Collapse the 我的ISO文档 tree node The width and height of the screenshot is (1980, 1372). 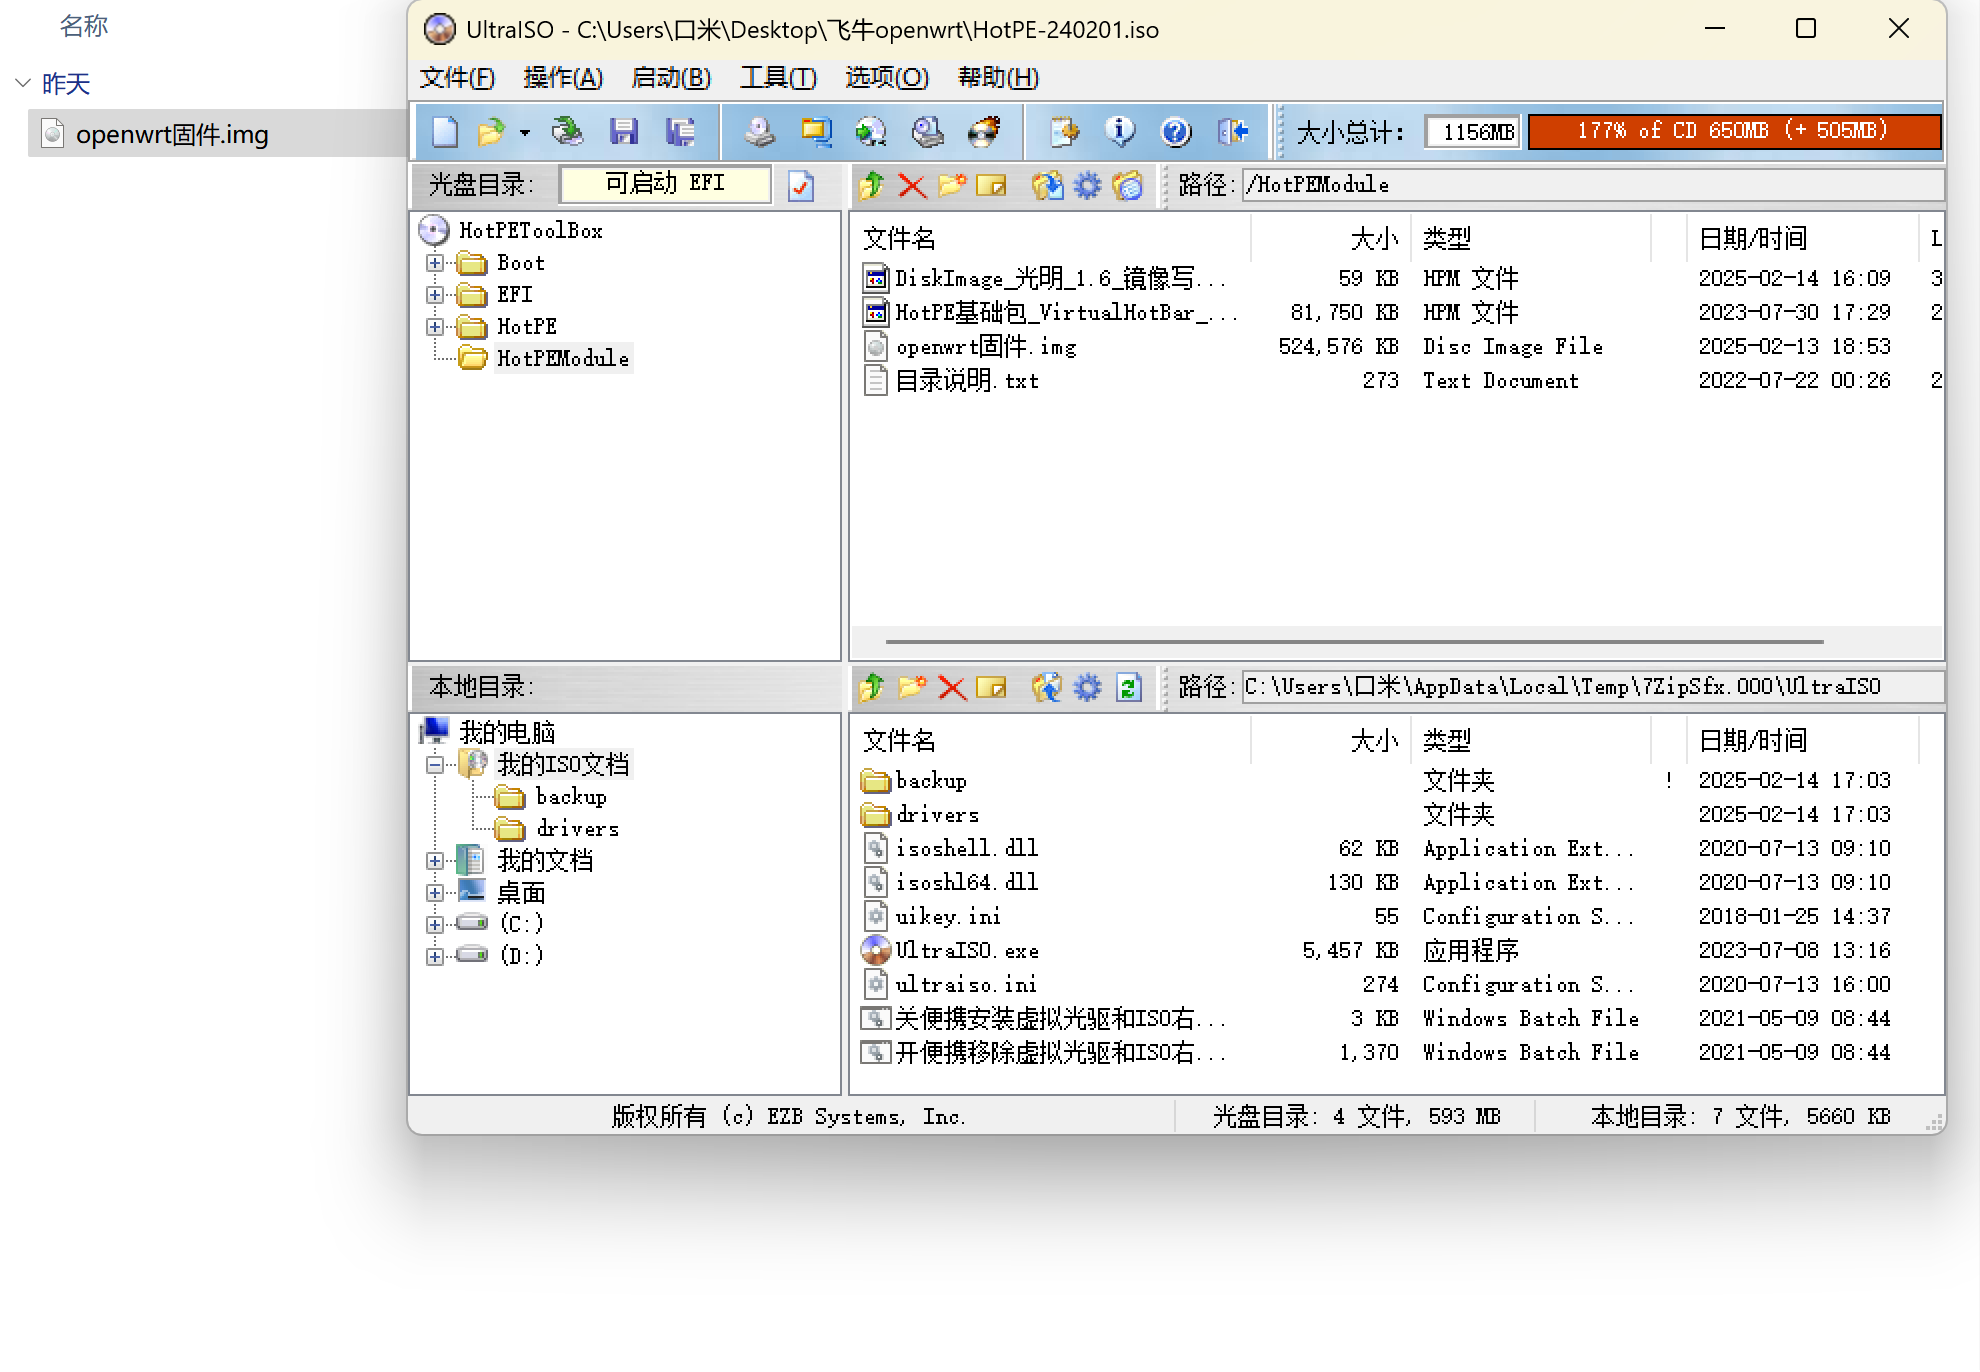click(435, 765)
